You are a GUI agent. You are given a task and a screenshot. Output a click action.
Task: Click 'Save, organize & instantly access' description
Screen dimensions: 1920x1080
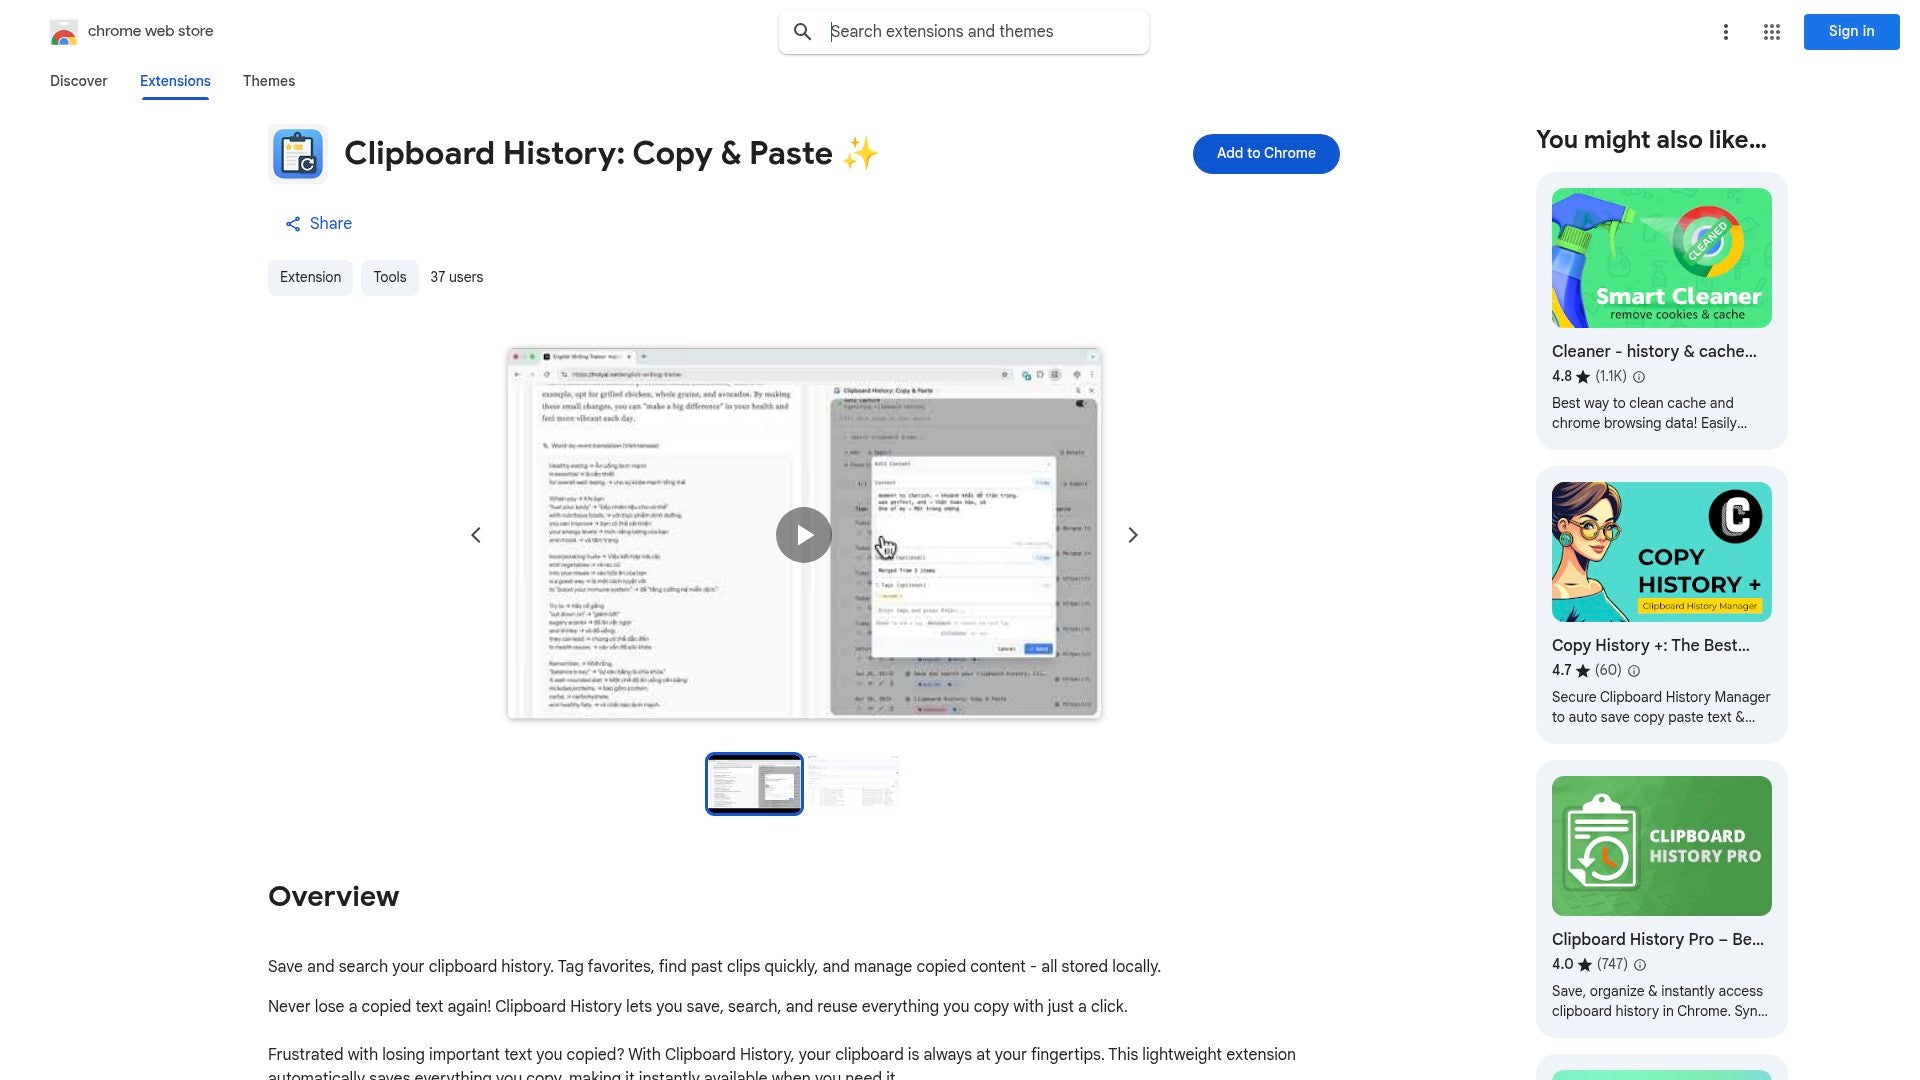[x=1660, y=1002]
